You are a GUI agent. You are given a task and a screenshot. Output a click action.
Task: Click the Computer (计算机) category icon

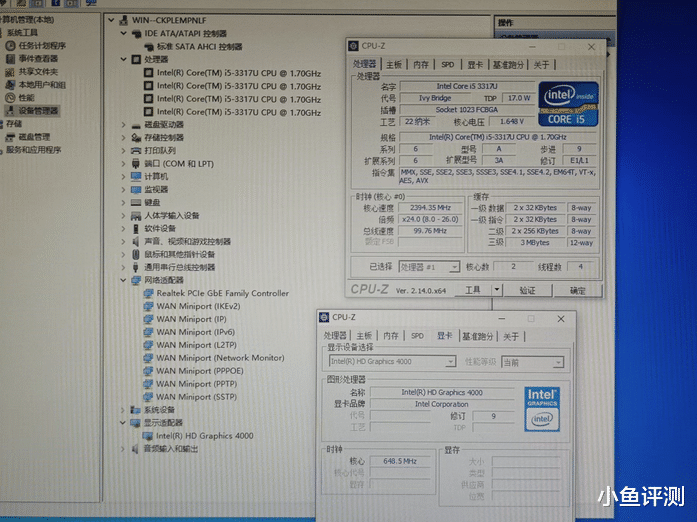136,177
